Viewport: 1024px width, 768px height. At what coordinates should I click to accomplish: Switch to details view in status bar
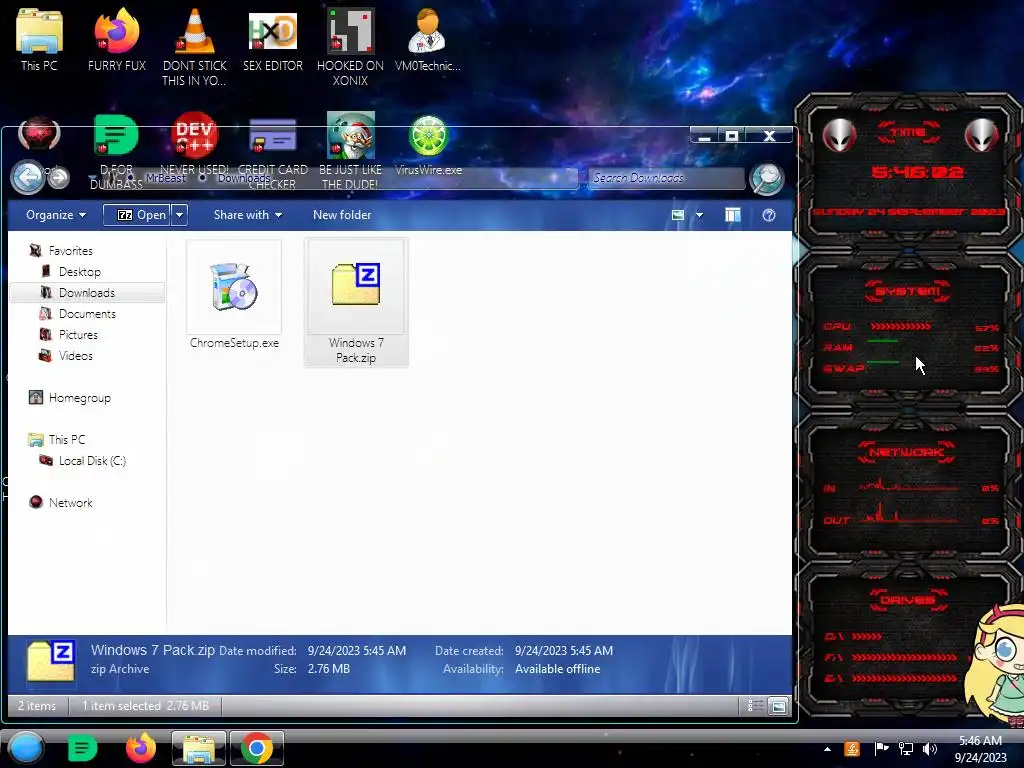pos(755,705)
